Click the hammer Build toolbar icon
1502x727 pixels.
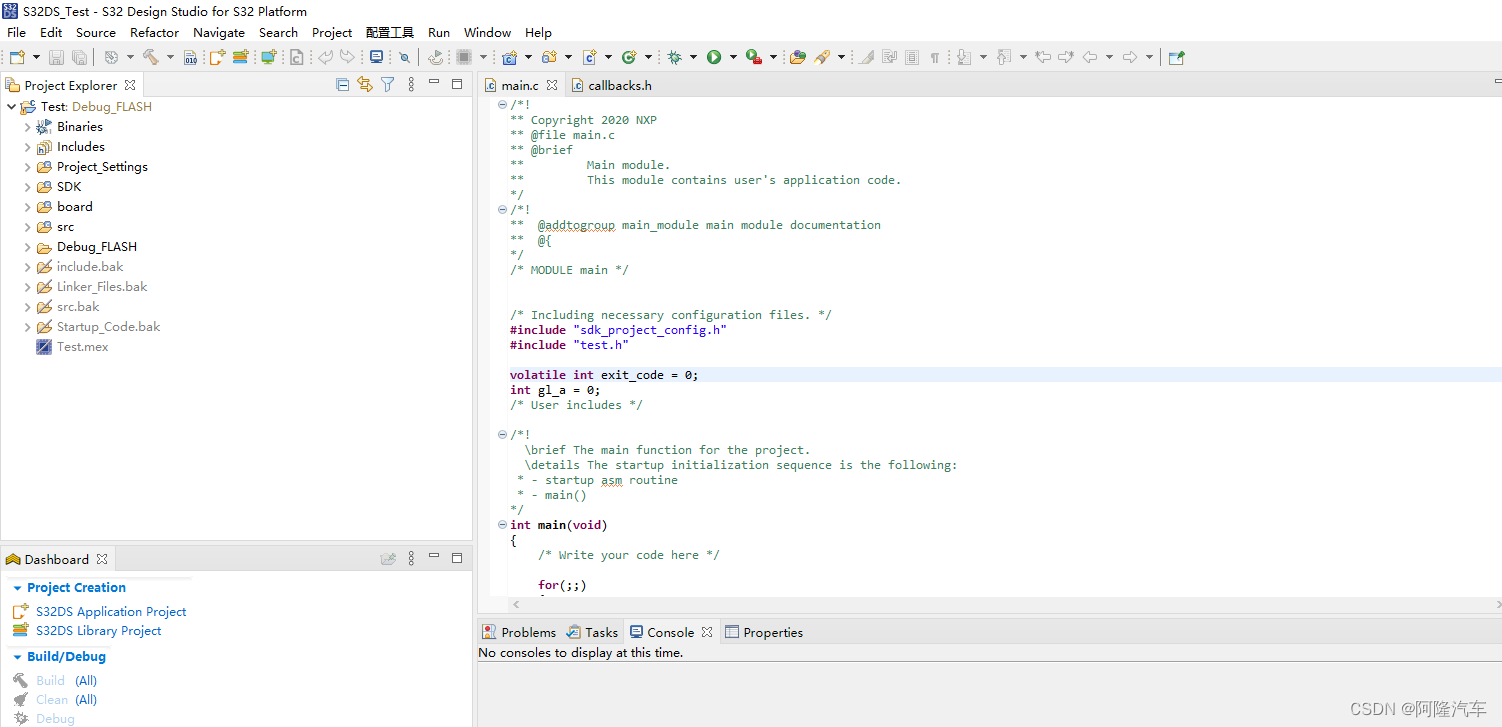pyautogui.click(x=150, y=57)
